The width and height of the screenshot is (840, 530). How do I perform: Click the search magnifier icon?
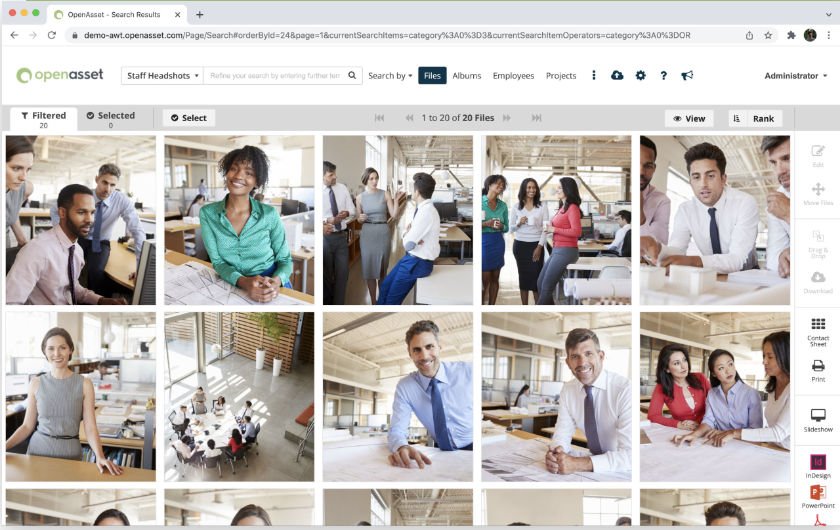352,76
